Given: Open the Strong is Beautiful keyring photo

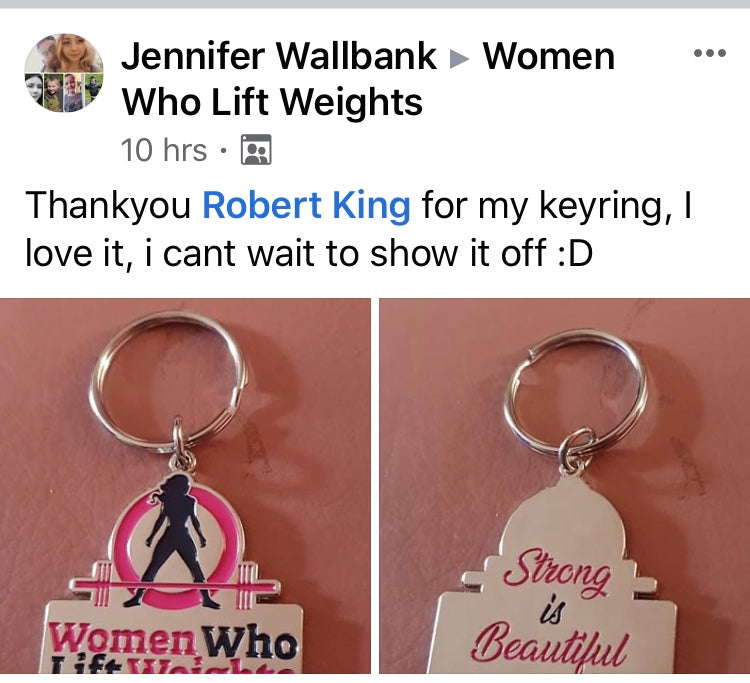Looking at the screenshot, I should [564, 485].
